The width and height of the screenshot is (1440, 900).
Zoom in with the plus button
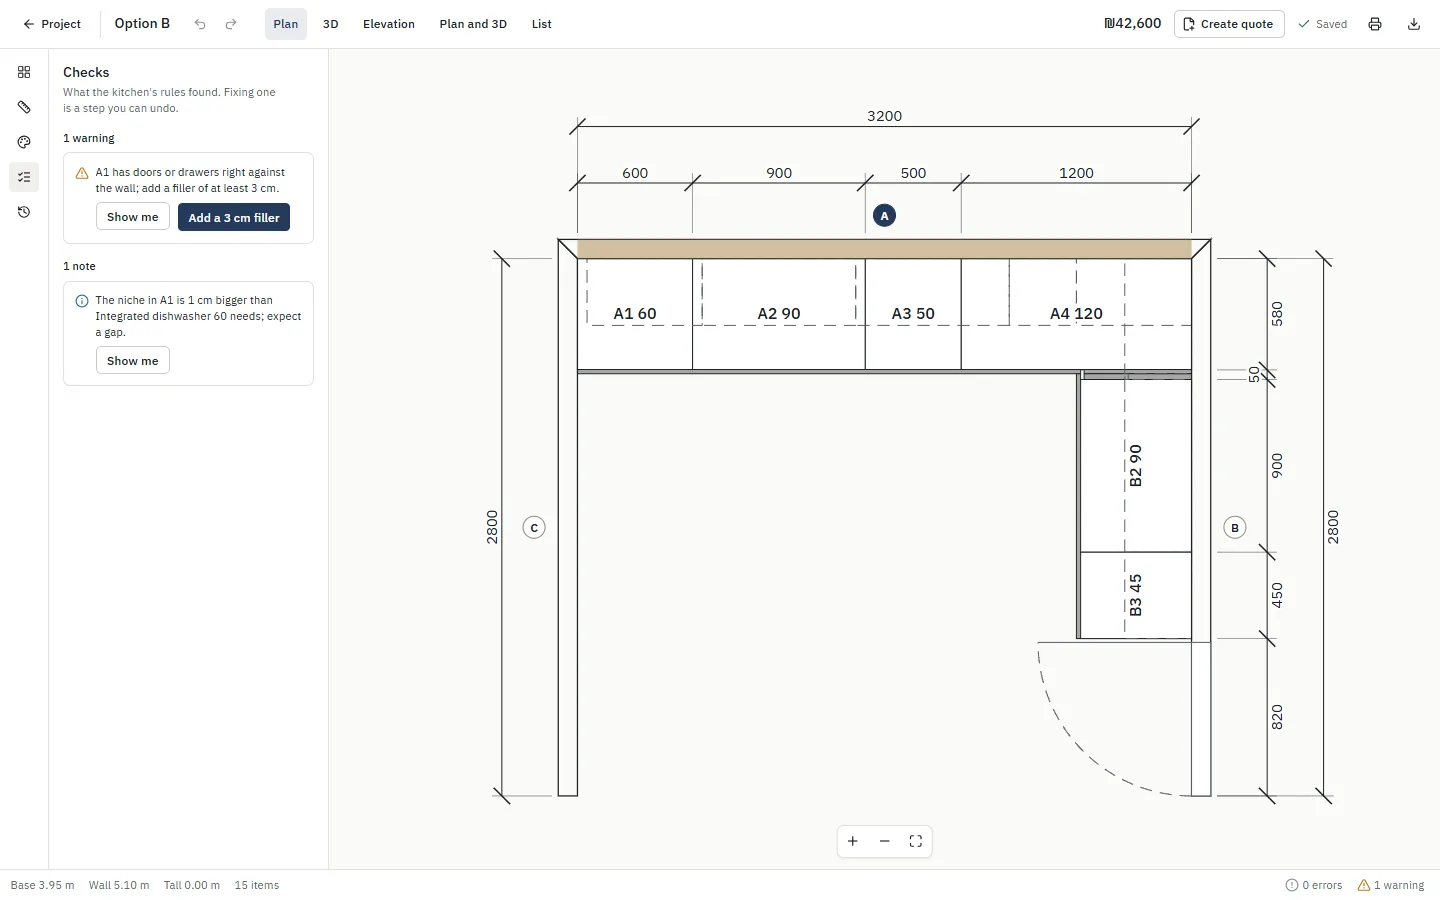[853, 841]
